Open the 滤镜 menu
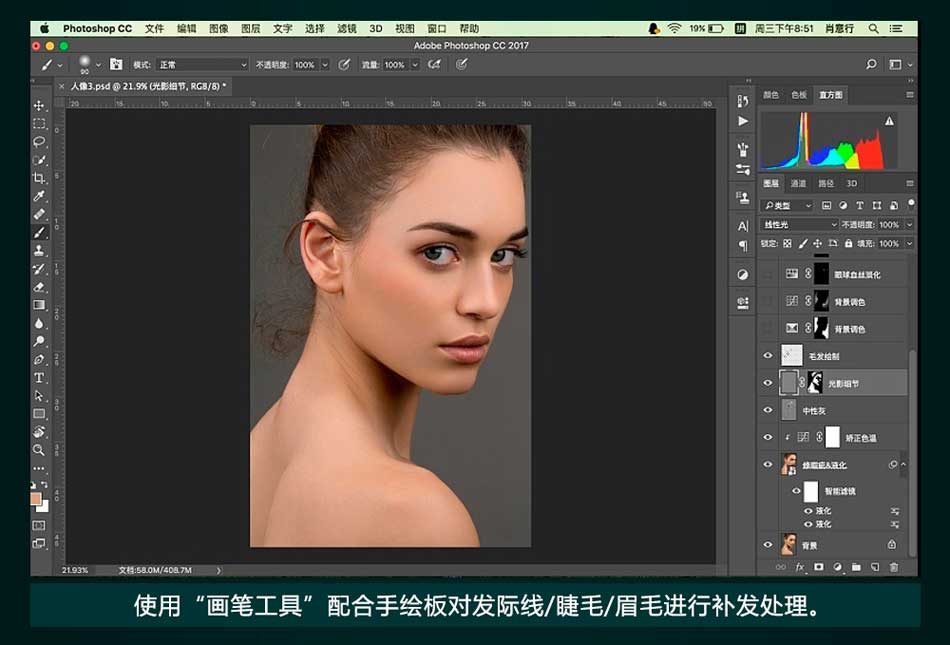The width and height of the screenshot is (950, 645). [346, 29]
